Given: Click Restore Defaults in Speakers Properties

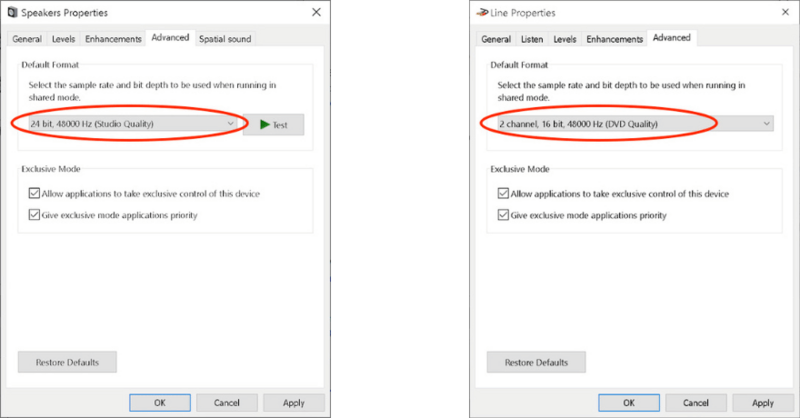Looking at the screenshot, I should tap(67, 362).
